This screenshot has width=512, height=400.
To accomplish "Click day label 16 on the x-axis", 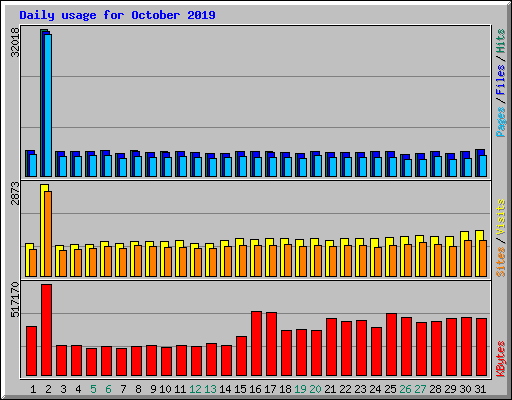I will click(x=255, y=389).
